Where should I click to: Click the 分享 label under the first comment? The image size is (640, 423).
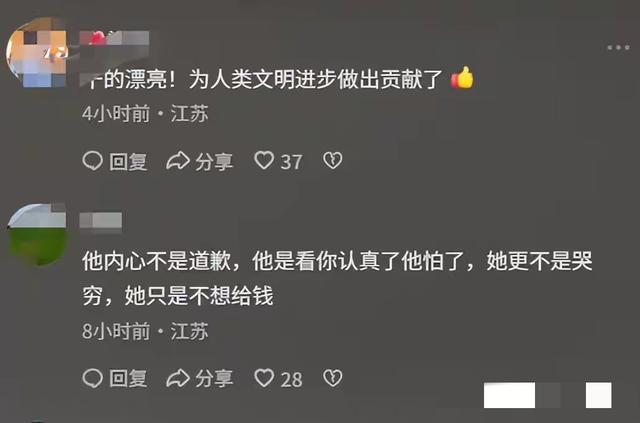coord(214,162)
